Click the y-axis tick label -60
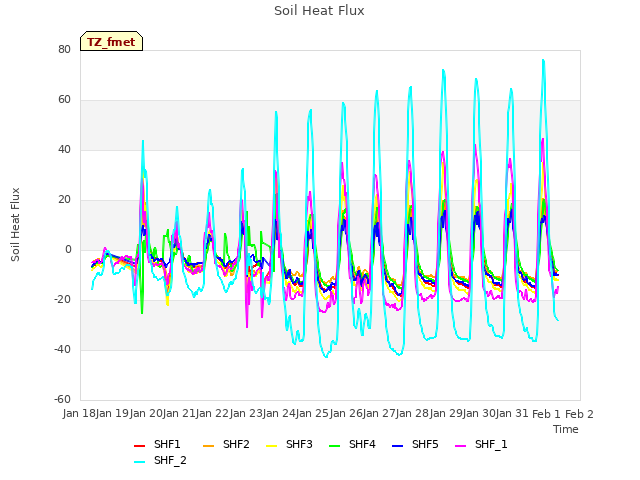 coord(62,399)
